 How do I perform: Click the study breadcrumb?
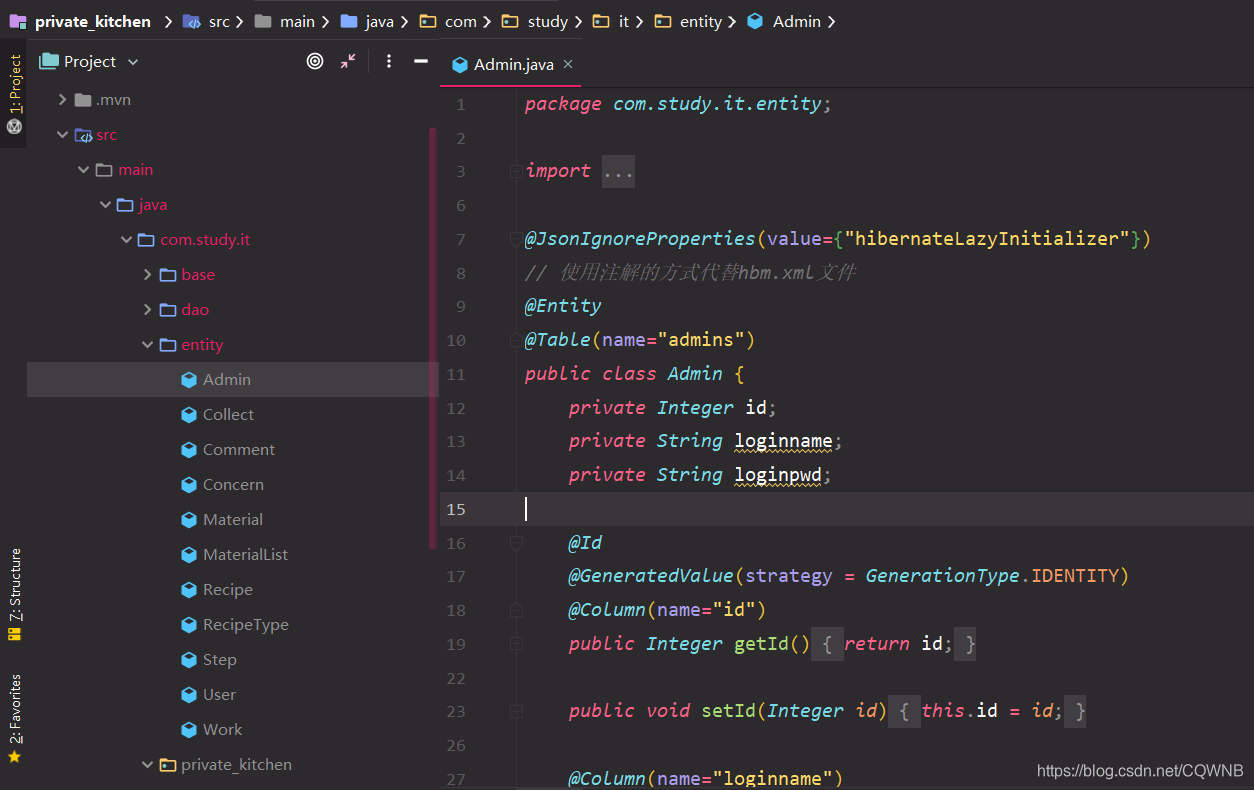pyautogui.click(x=535, y=21)
